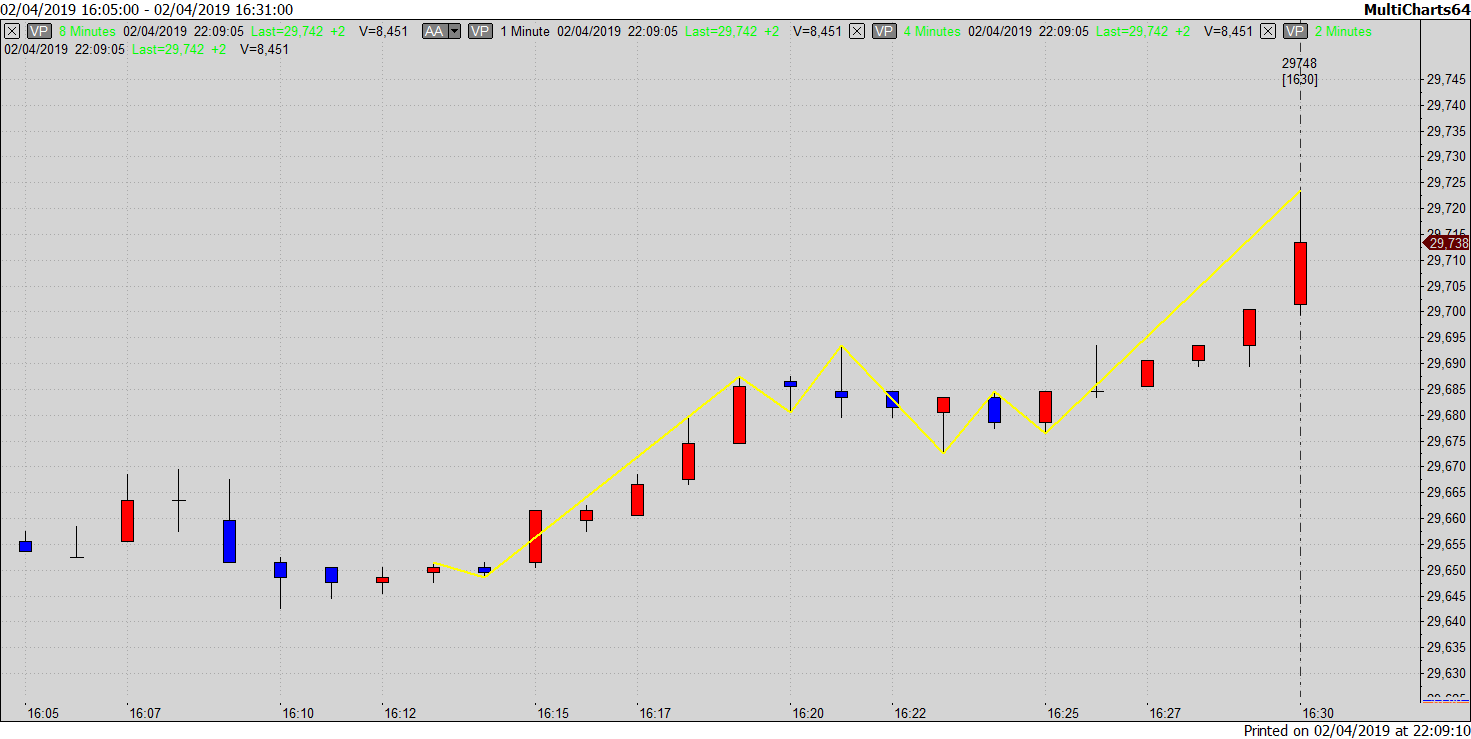Click the VP button next to 2 Minutes
Image resolution: width=1471 pixels, height=739 pixels.
(x=1295, y=31)
